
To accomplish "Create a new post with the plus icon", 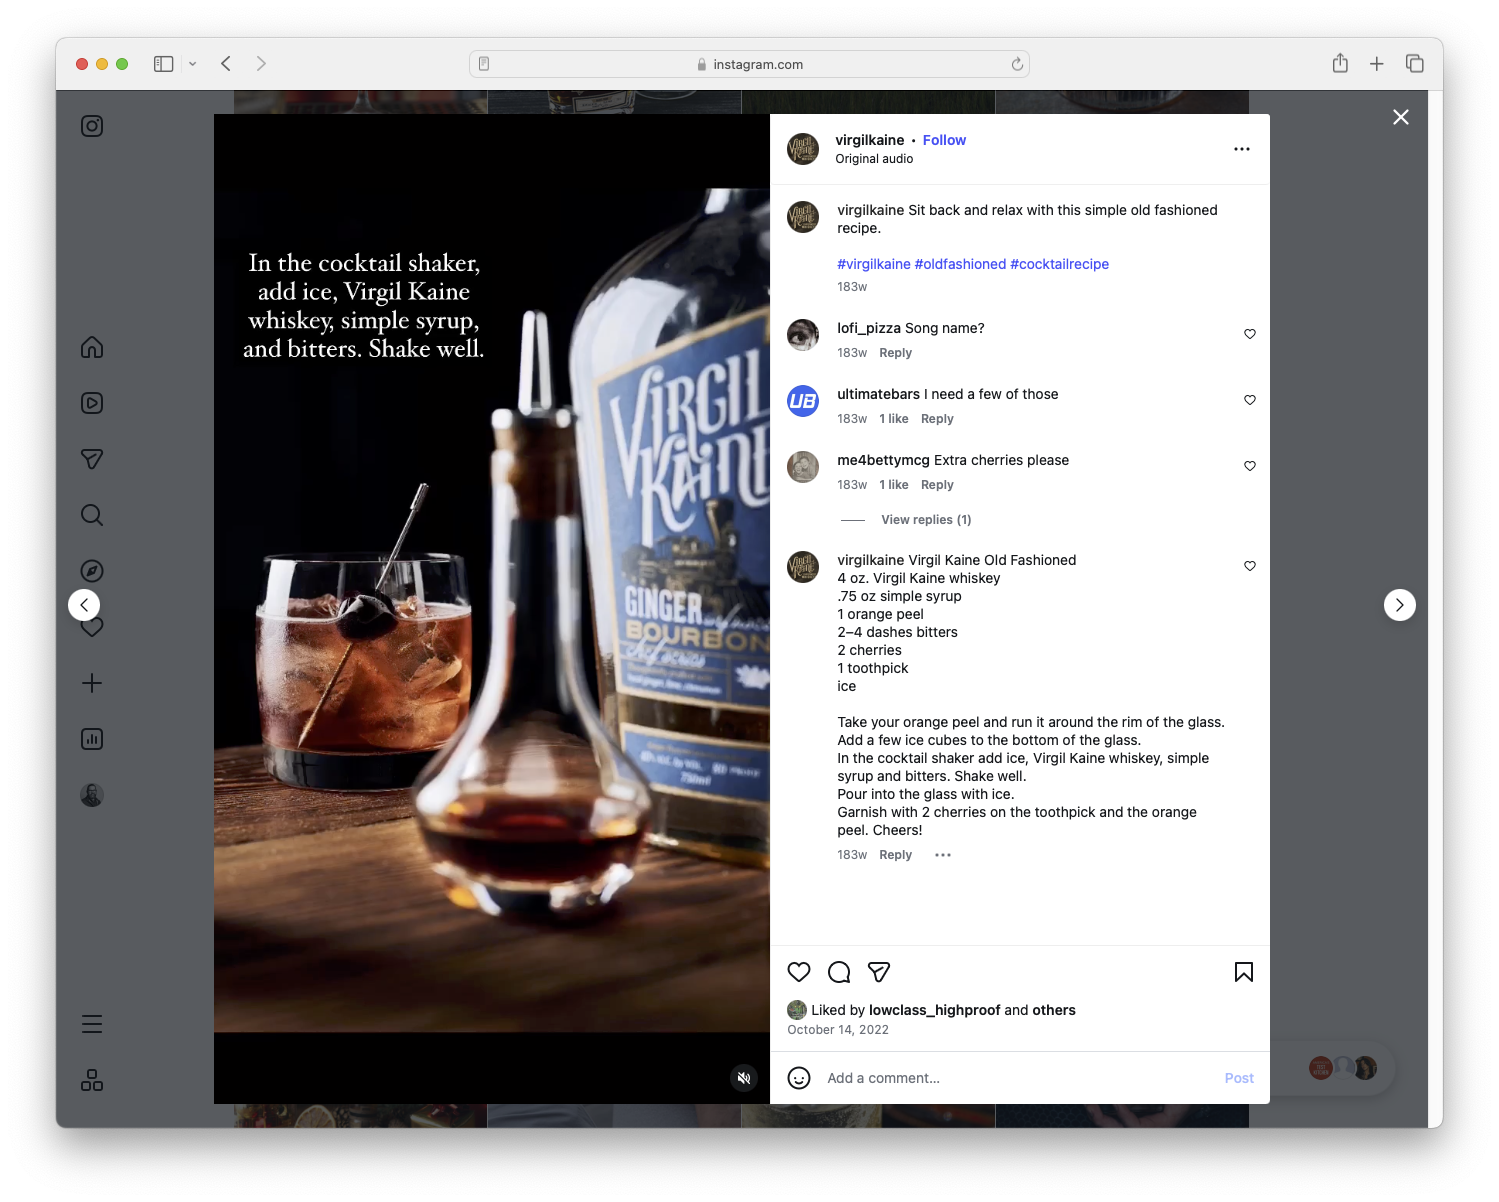I will pyautogui.click(x=91, y=683).
